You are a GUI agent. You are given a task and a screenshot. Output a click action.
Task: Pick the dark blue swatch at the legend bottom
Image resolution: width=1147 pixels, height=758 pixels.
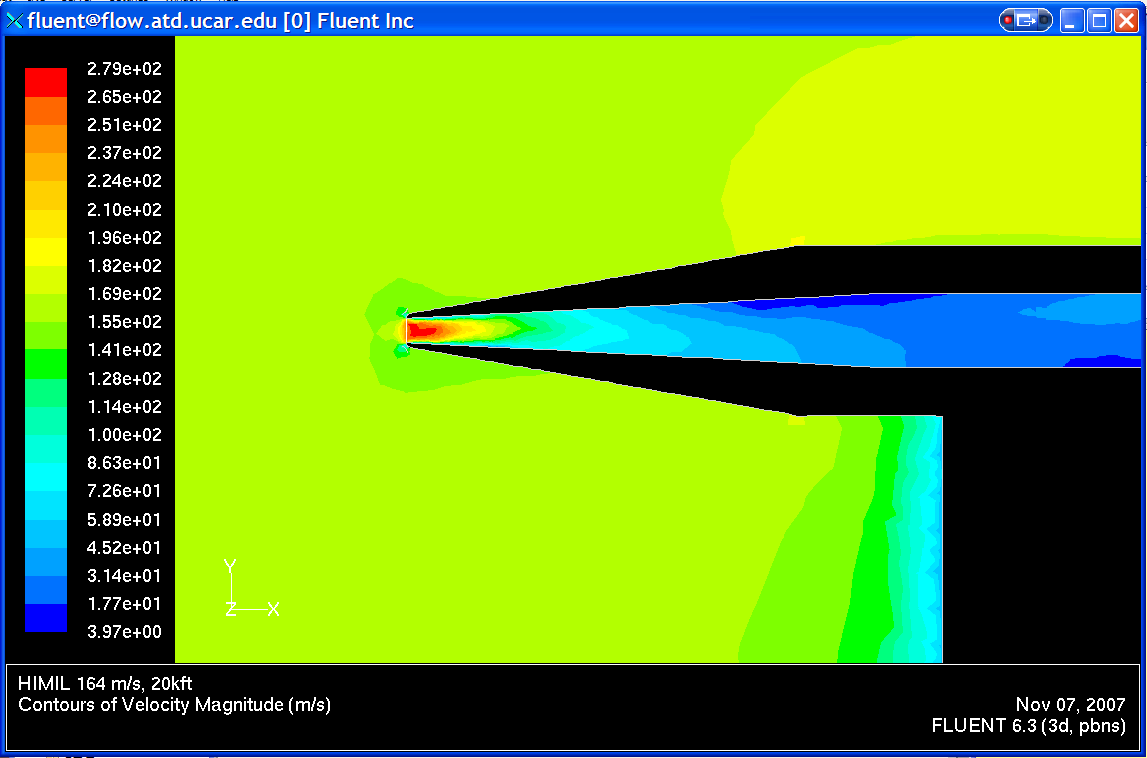46,618
